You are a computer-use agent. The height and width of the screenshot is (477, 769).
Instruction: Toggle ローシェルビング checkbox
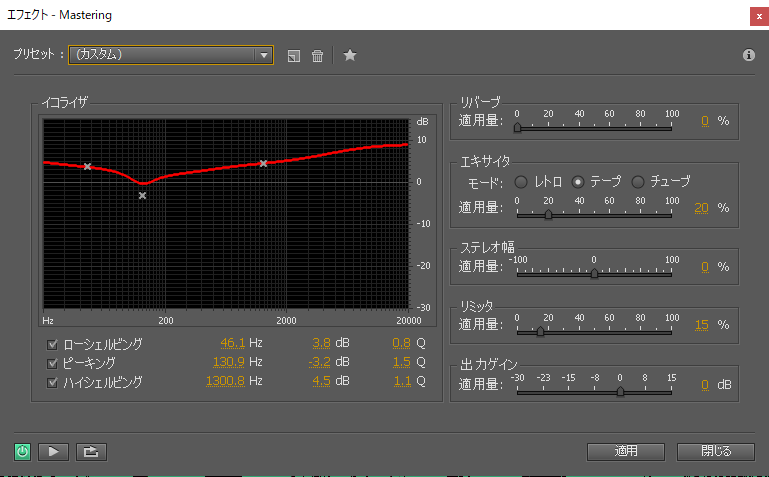pyautogui.click(x=52, y=345)
